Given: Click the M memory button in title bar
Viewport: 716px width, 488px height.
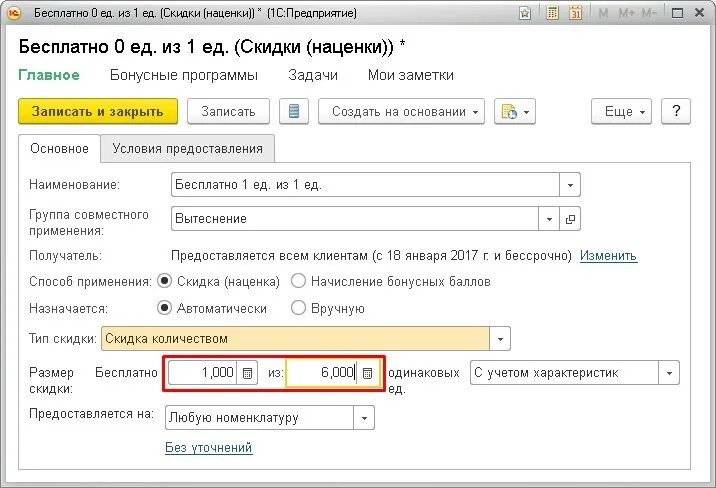Looking at the screenshot, I should click(603, 13).
